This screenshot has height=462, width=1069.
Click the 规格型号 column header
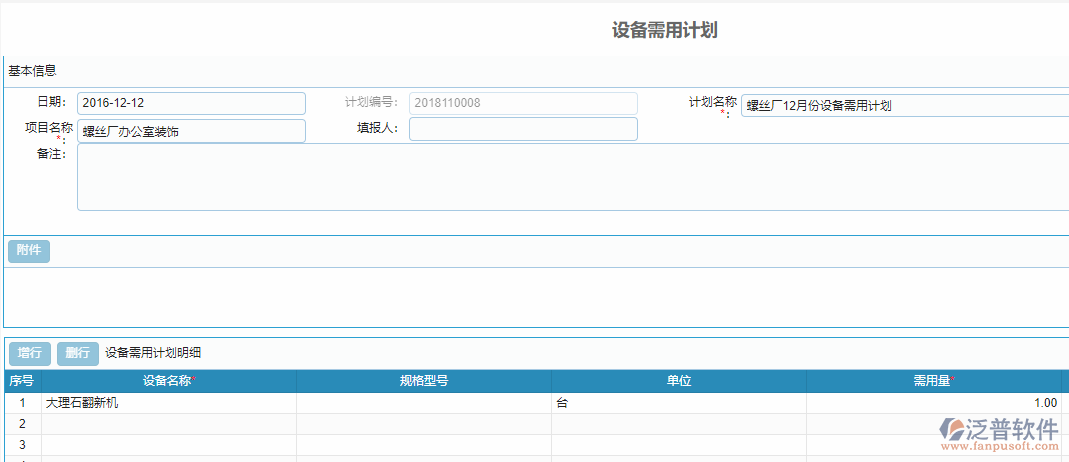[423, 381]
